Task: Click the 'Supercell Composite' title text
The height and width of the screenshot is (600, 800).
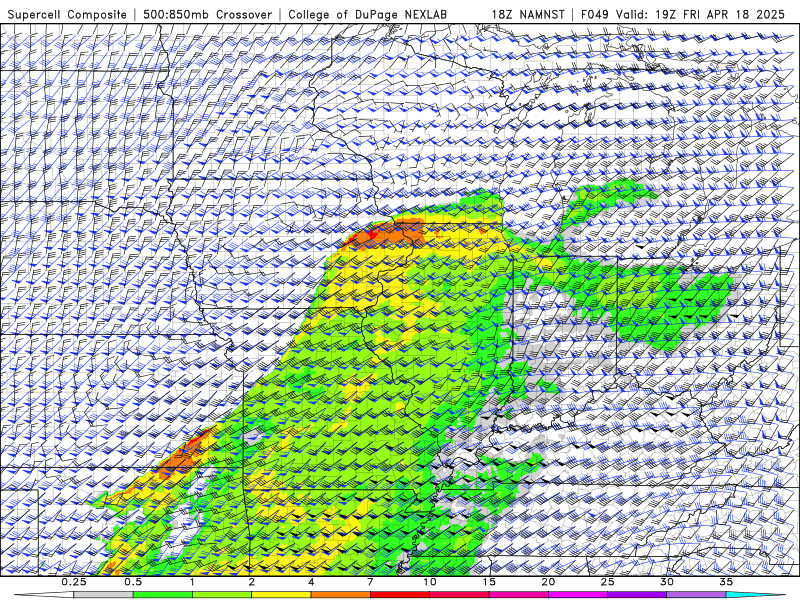Action: (67, 15)
